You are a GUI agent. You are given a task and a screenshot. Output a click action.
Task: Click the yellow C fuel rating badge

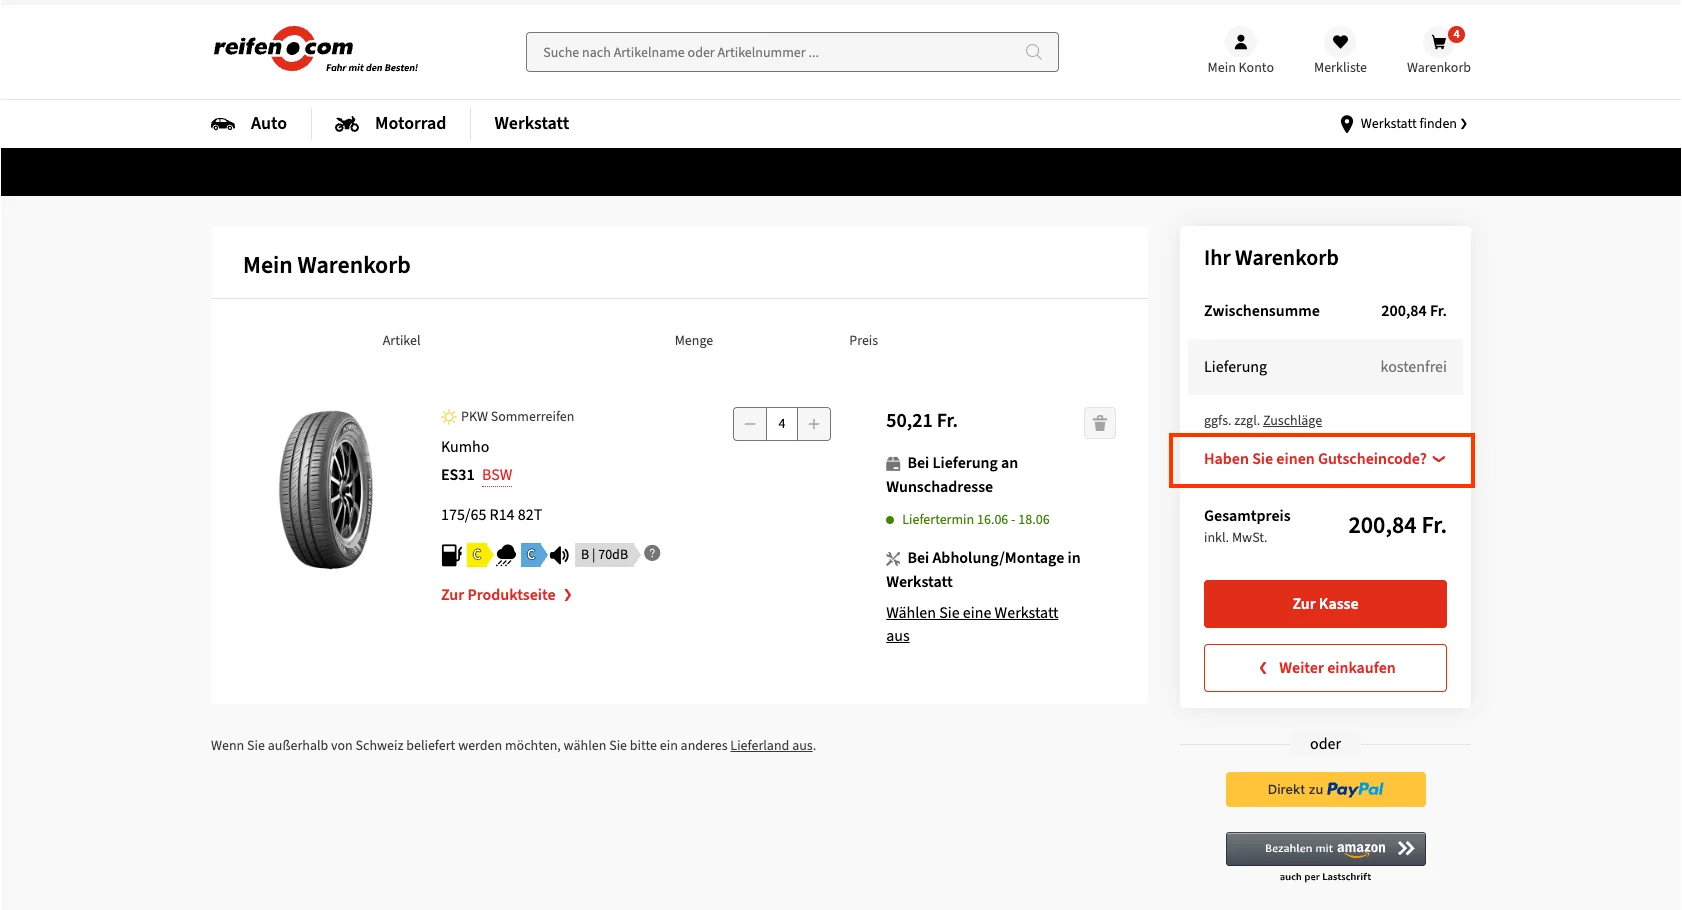(478, 555)
